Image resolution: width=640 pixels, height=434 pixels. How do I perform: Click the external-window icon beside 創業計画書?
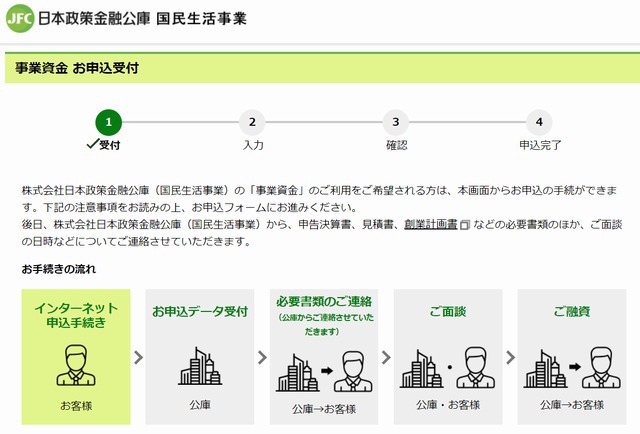[465, 225]
